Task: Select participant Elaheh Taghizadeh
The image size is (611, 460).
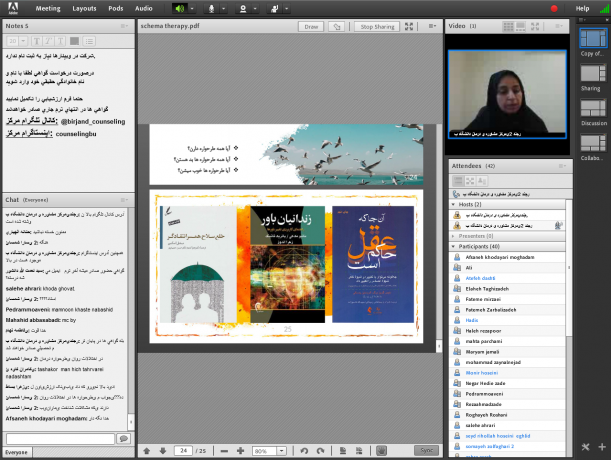Action: (x=508, y=289)
